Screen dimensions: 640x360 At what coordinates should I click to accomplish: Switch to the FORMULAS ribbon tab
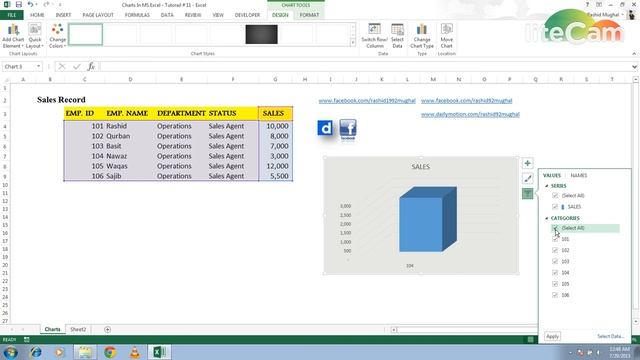(137, 15)
